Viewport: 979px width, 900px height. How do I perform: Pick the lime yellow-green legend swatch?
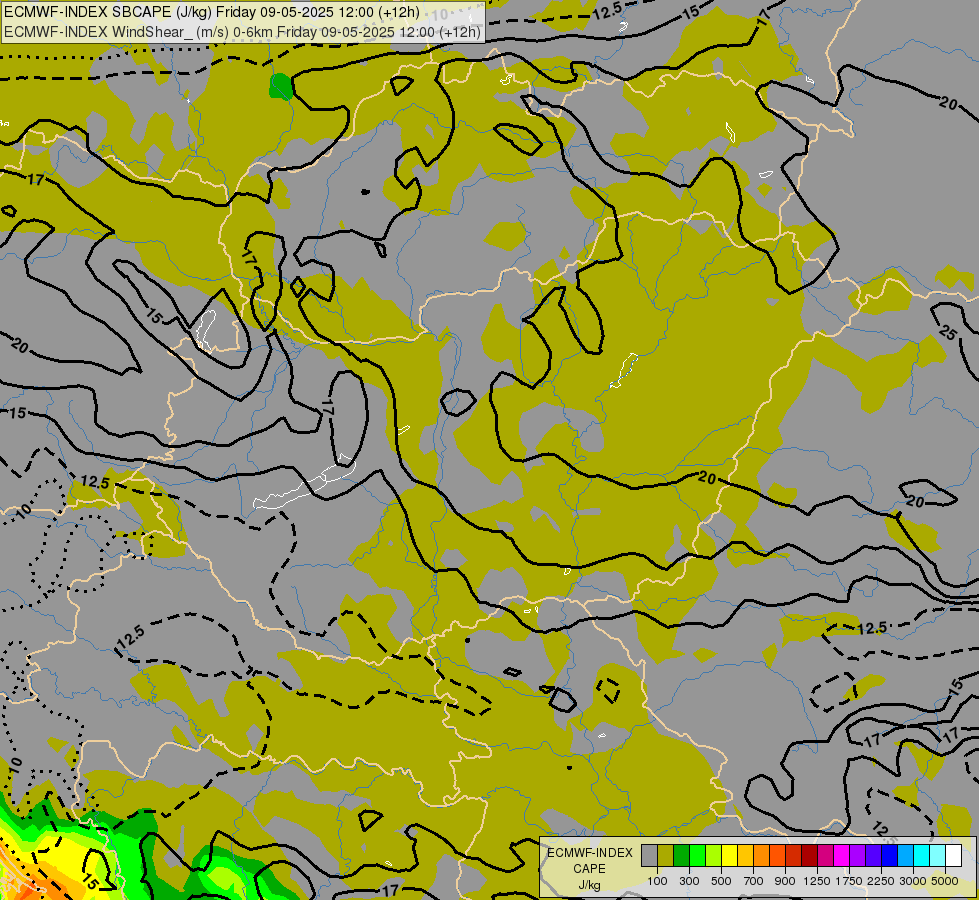[x=713, y=856]
